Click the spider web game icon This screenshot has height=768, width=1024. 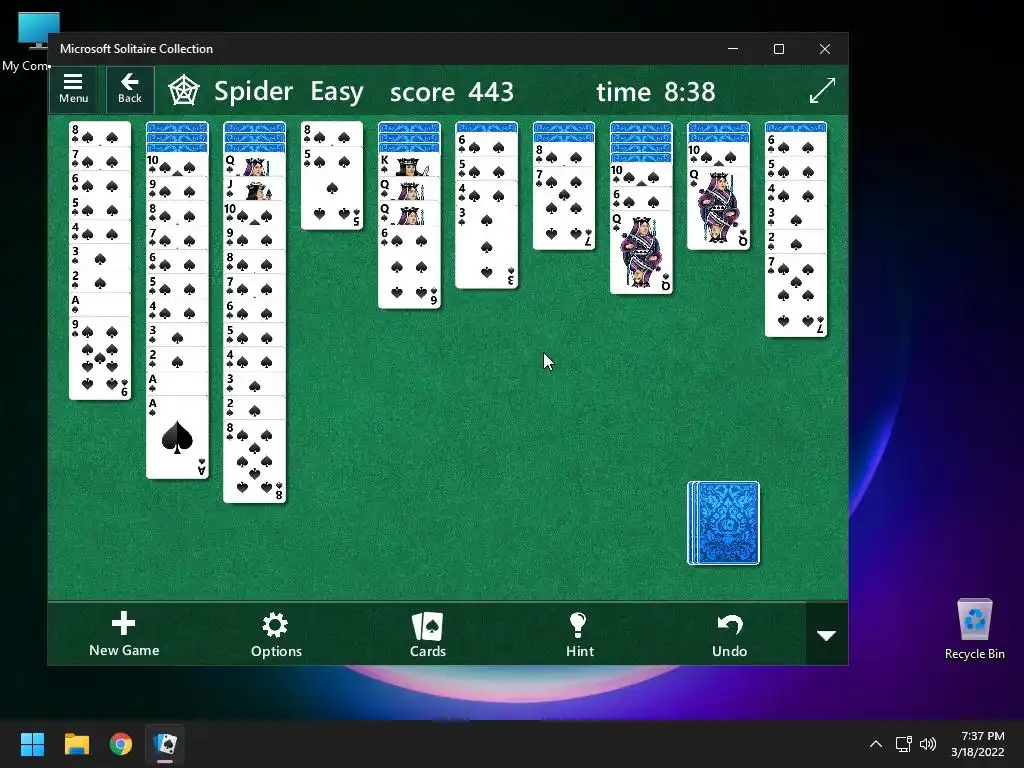click(x=184, y=91)
